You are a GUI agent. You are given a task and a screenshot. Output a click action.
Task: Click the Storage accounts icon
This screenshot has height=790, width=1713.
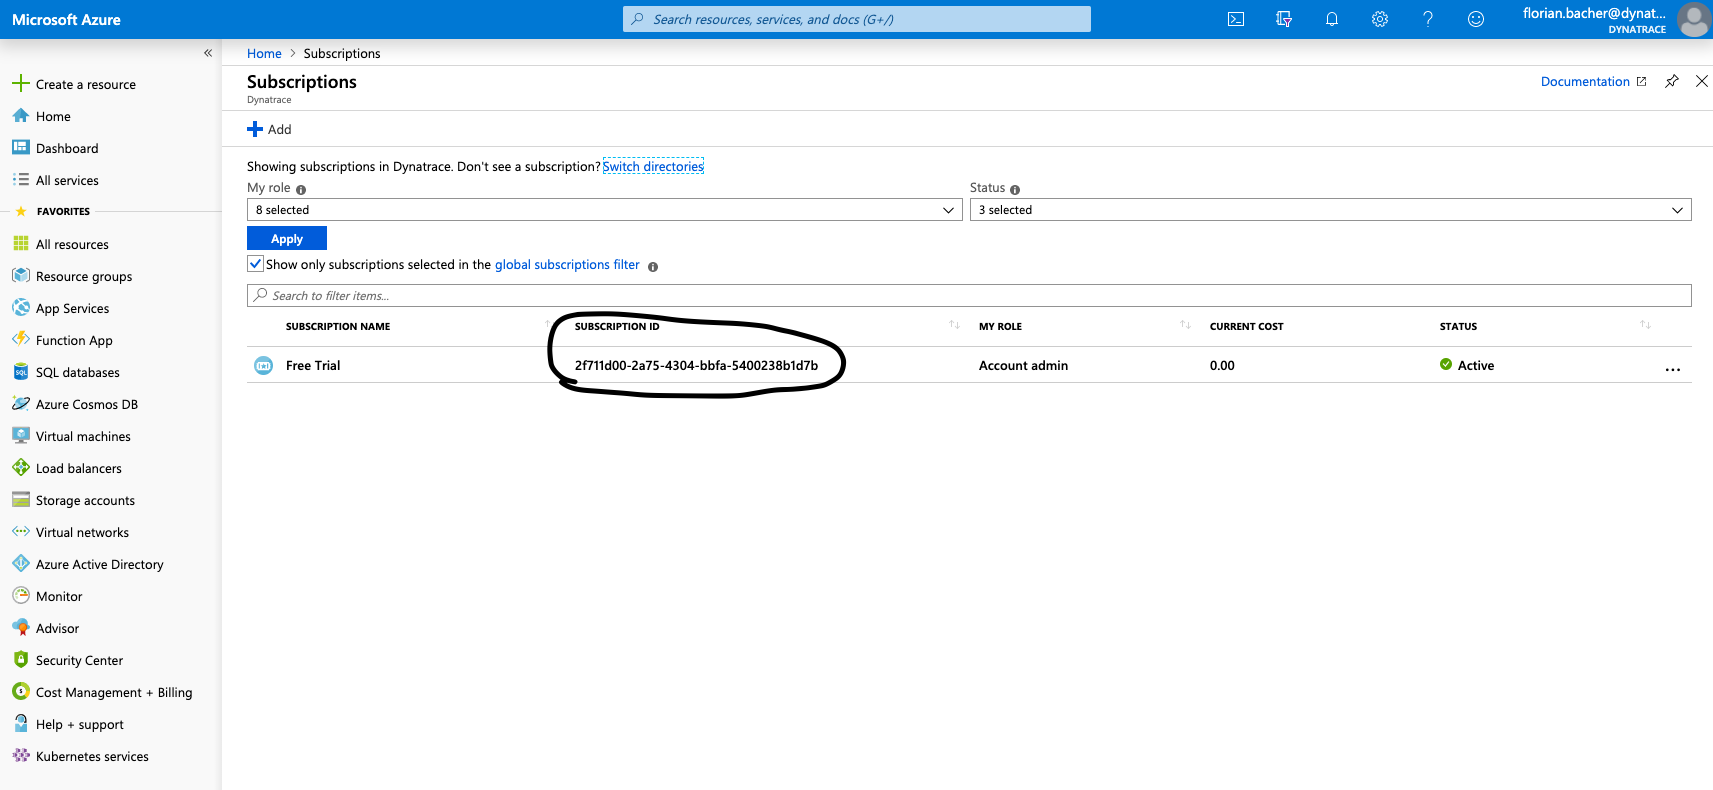(21, 500)
